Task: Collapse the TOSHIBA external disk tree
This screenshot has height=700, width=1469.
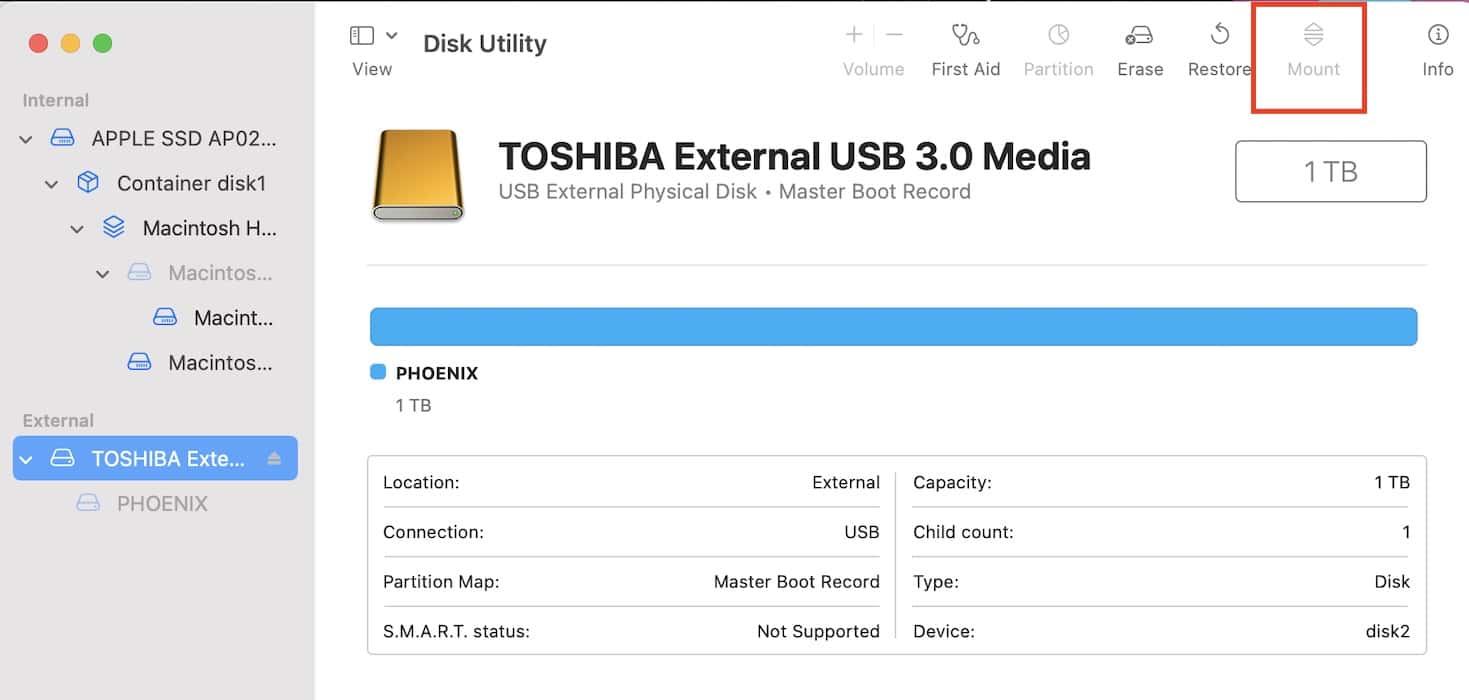Action: [27, 460]
